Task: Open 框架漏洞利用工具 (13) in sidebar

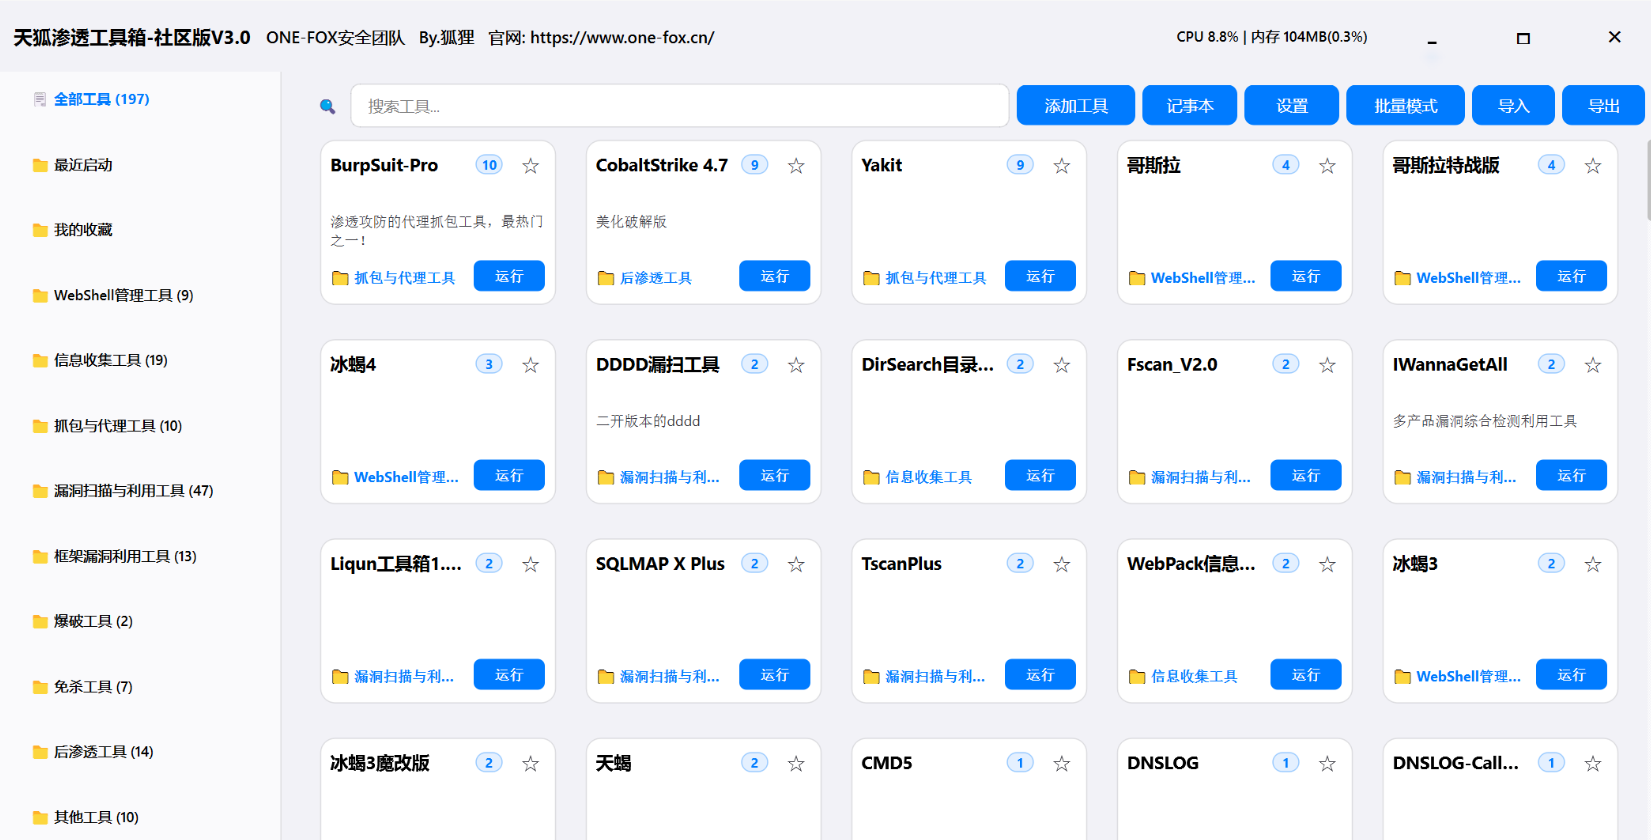Action: tap(125, 556)
